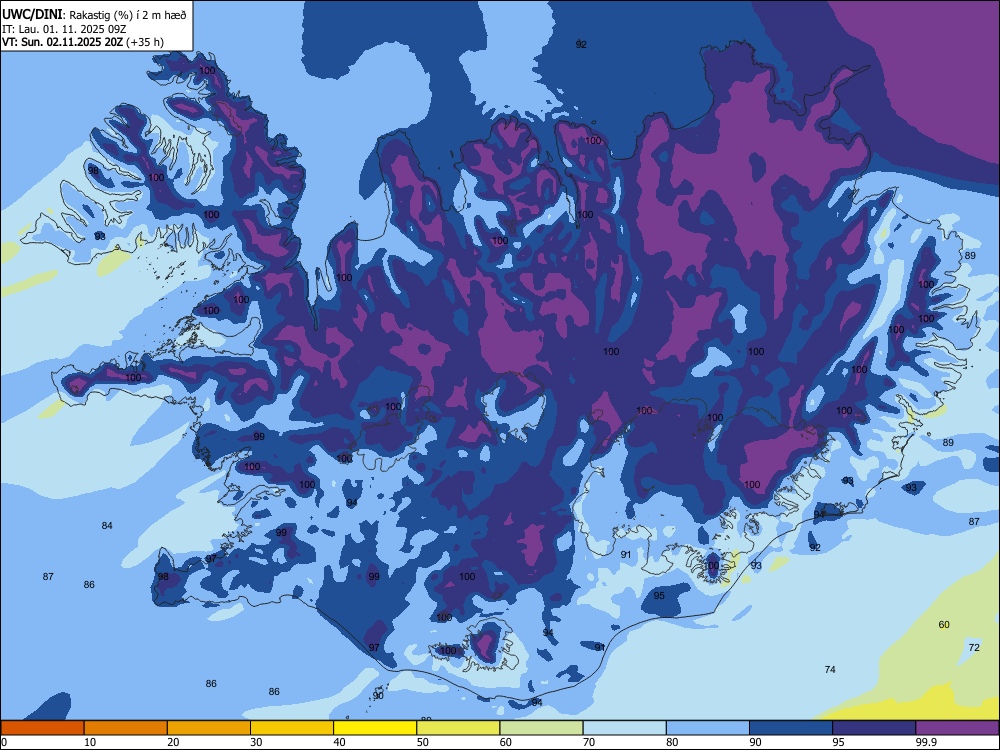
Task: Click the light blue 80–90 legend swatch
Action: pyautogui.click(x=708, y=728)
